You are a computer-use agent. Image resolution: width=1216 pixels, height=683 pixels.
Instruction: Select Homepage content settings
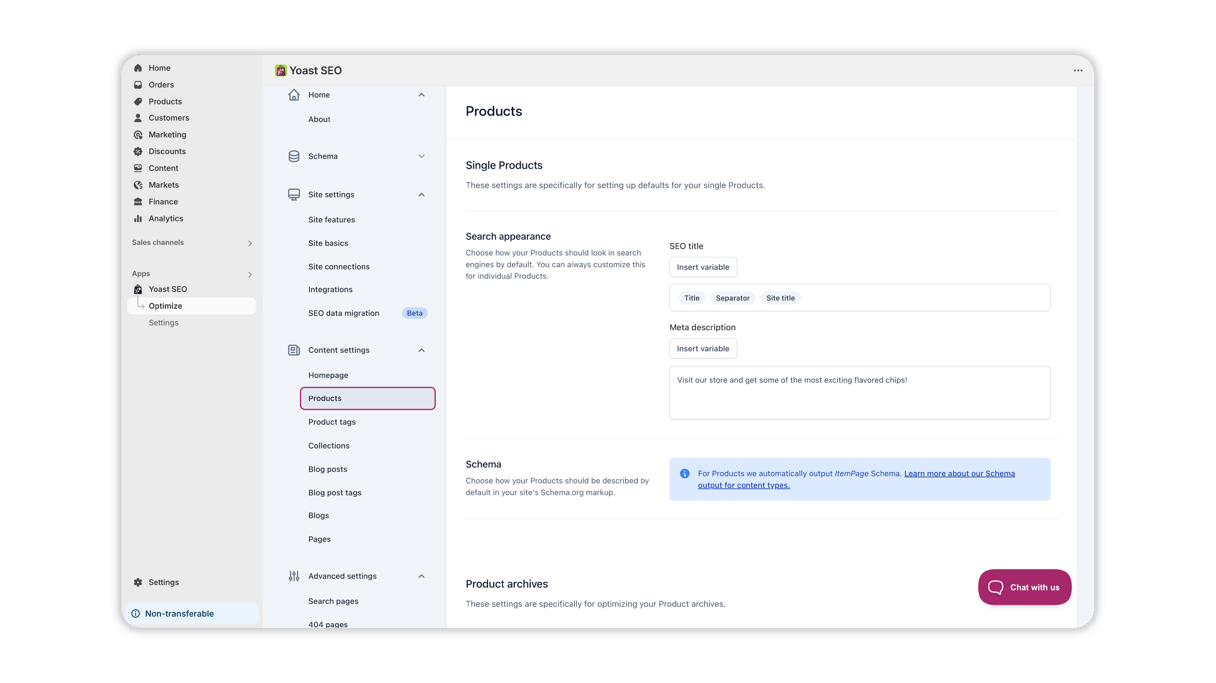coord(328,375)
